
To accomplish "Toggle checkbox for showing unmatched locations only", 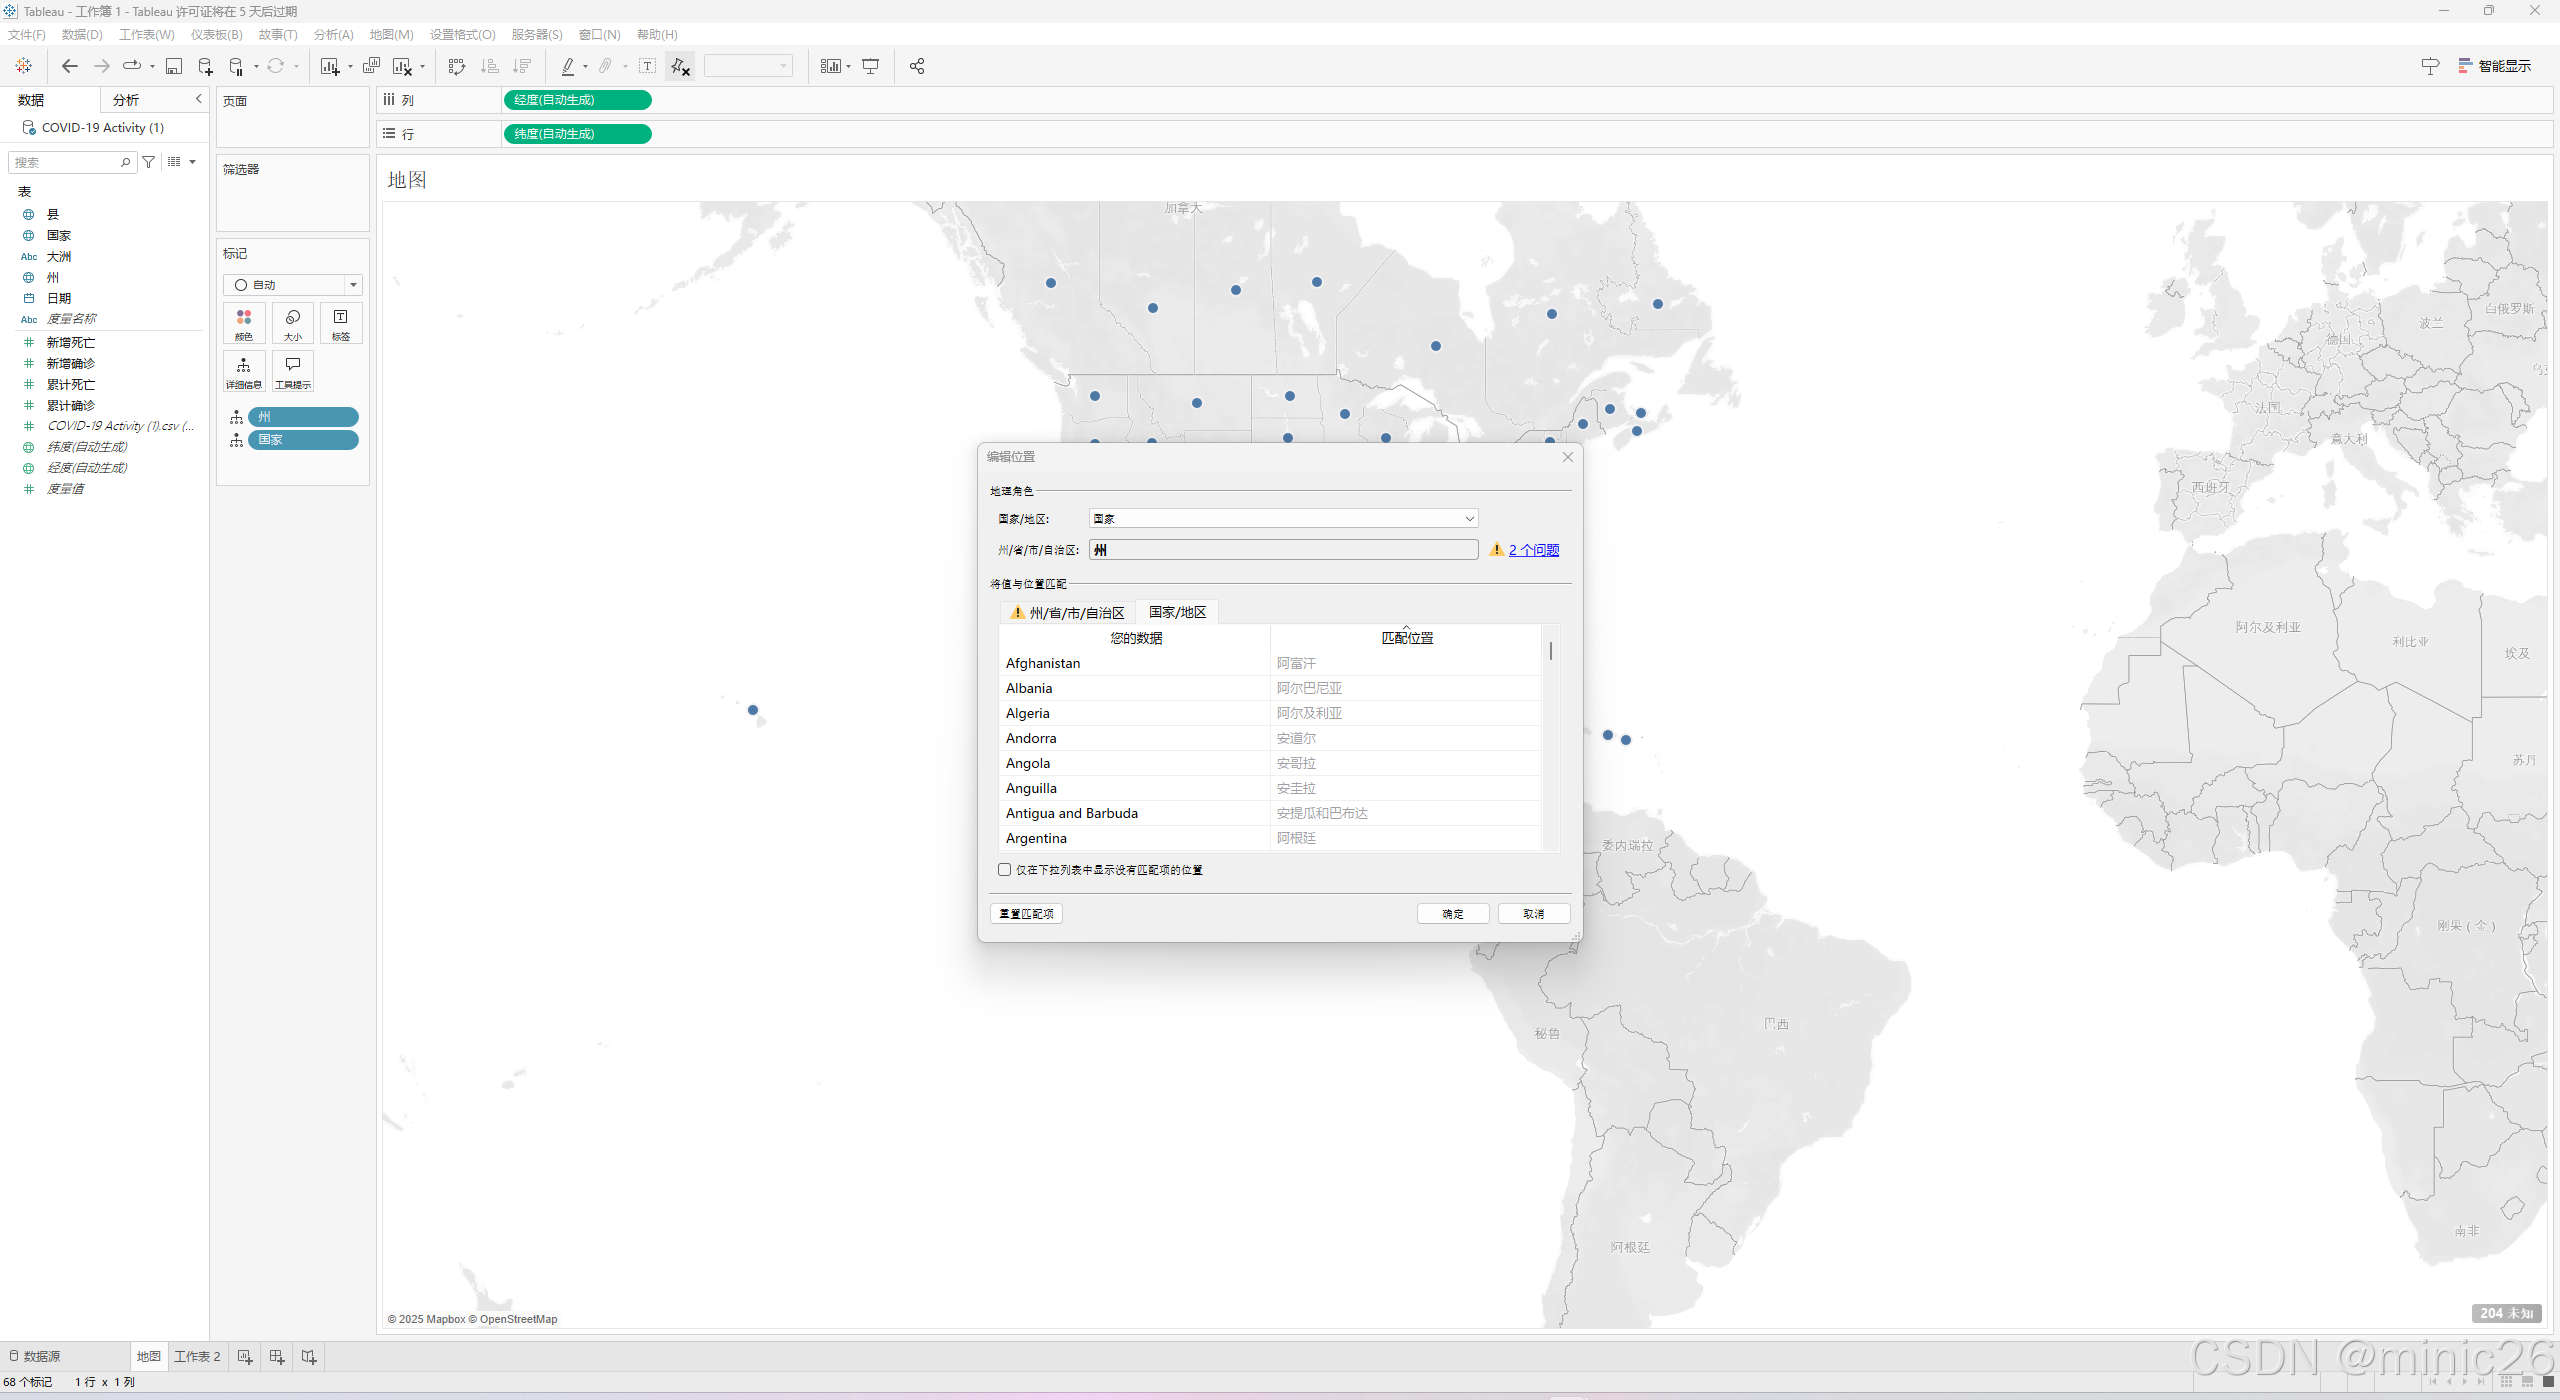I will [1004, 870].
